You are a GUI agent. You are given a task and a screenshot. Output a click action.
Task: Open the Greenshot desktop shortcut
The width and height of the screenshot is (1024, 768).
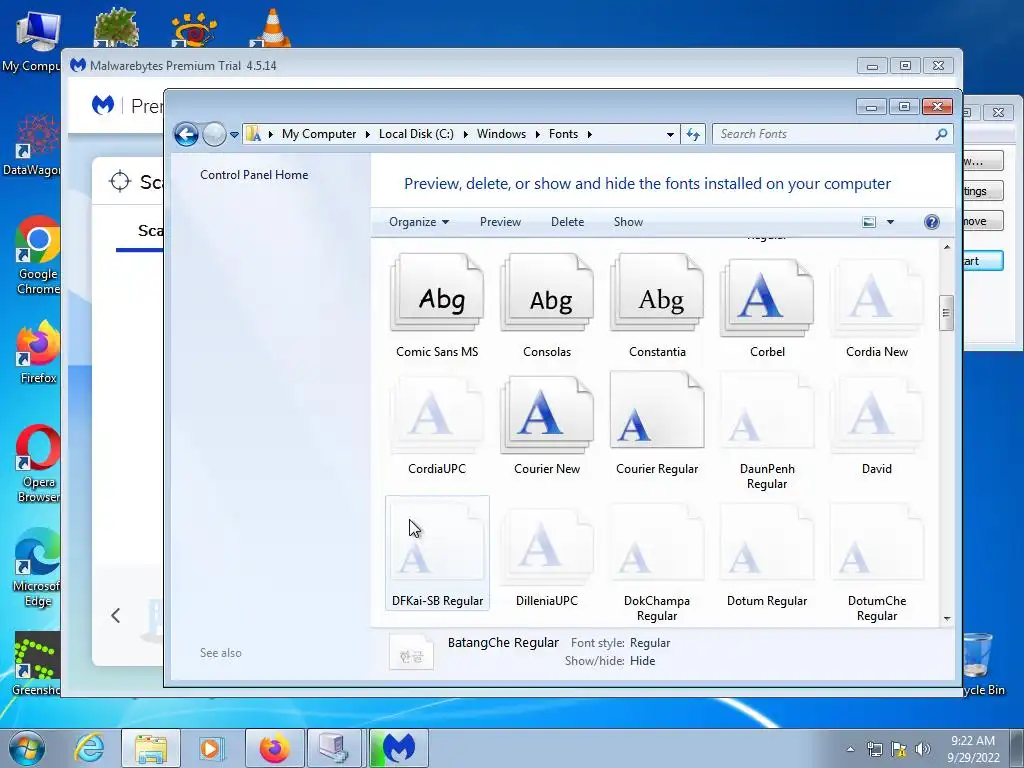point(36,664)
